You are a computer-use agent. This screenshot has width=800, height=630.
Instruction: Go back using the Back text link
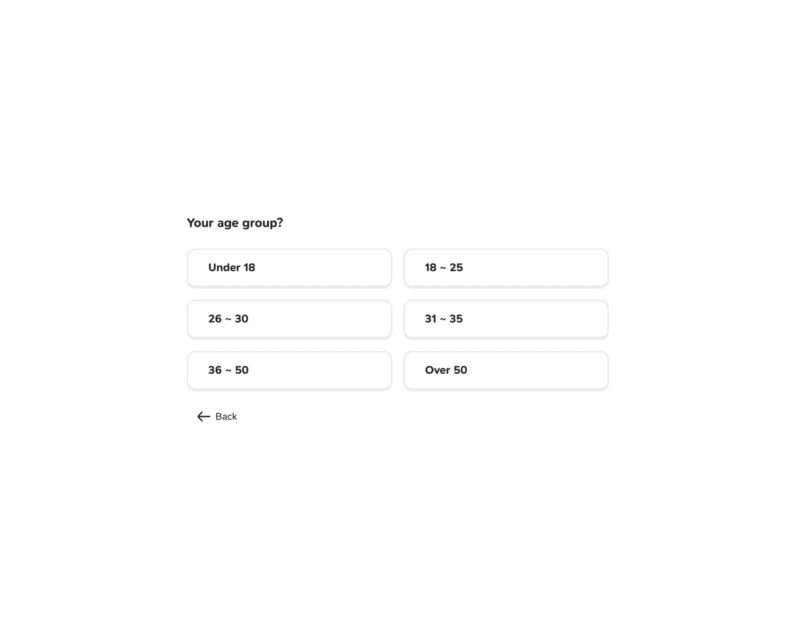(226, 417)
